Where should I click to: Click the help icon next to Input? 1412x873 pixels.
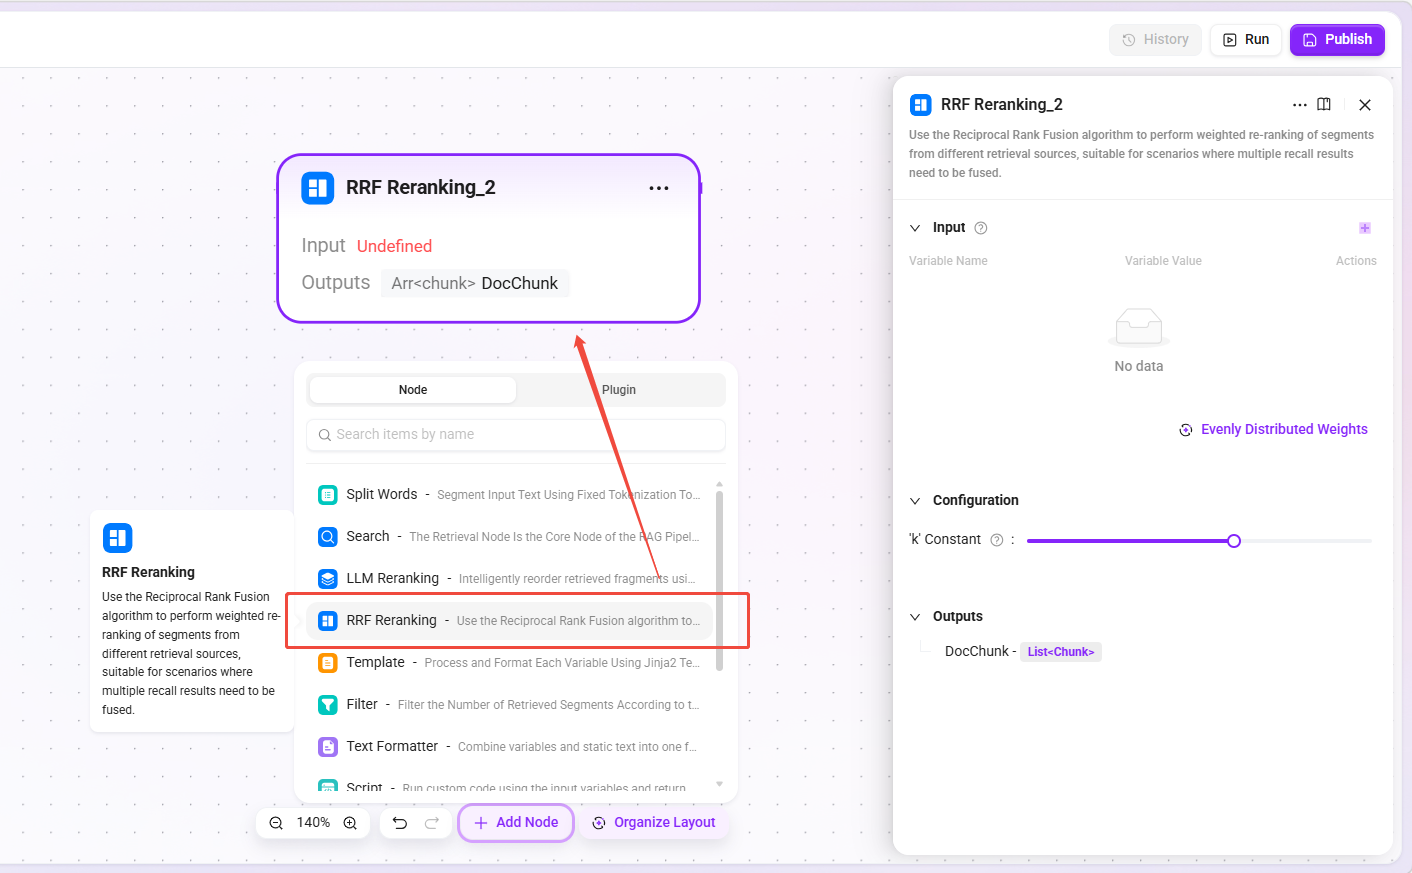(981, 228)
